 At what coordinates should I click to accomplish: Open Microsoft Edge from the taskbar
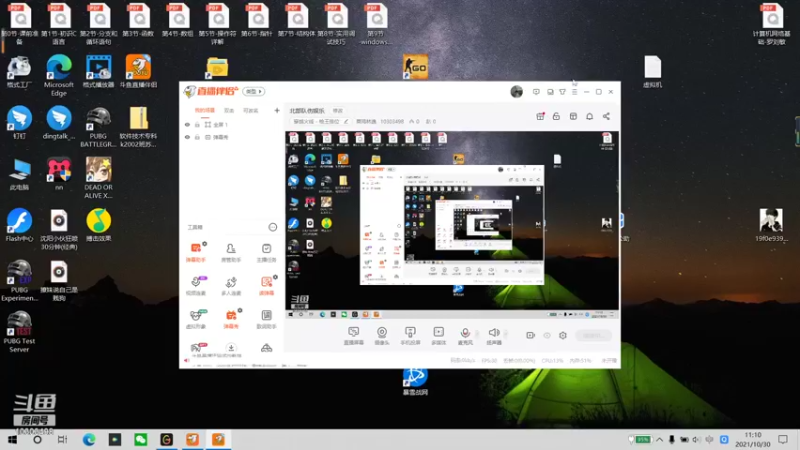(x=89, y=439)
